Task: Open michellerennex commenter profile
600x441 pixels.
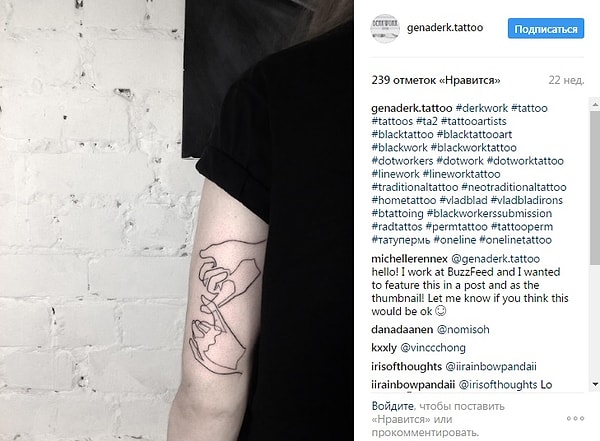Action: pyautogui.click(x=409, y=259)
